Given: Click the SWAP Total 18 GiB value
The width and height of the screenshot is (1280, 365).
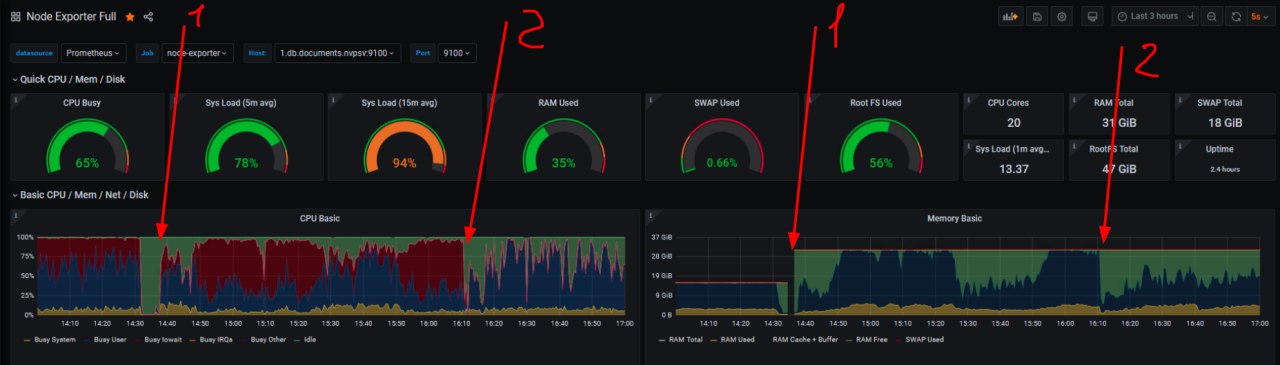Looking at the screenshot, I should (x=1225, y=123).
